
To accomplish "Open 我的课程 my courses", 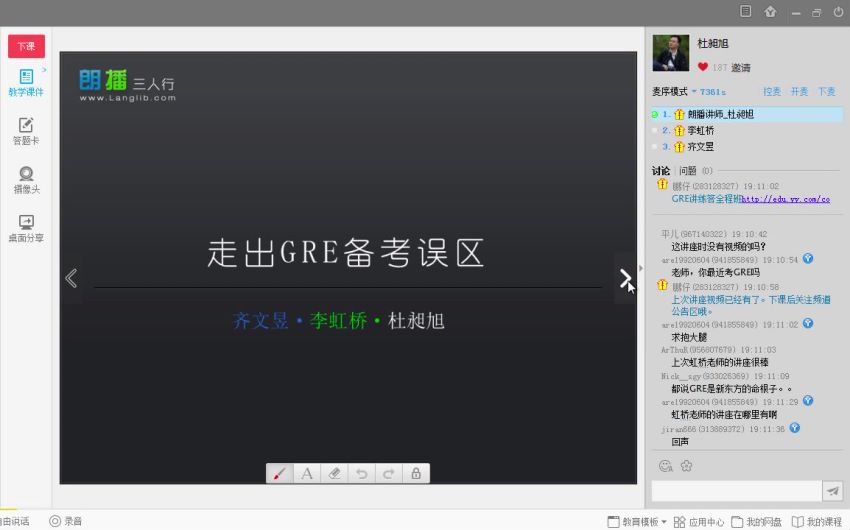I will click(817, 522).
